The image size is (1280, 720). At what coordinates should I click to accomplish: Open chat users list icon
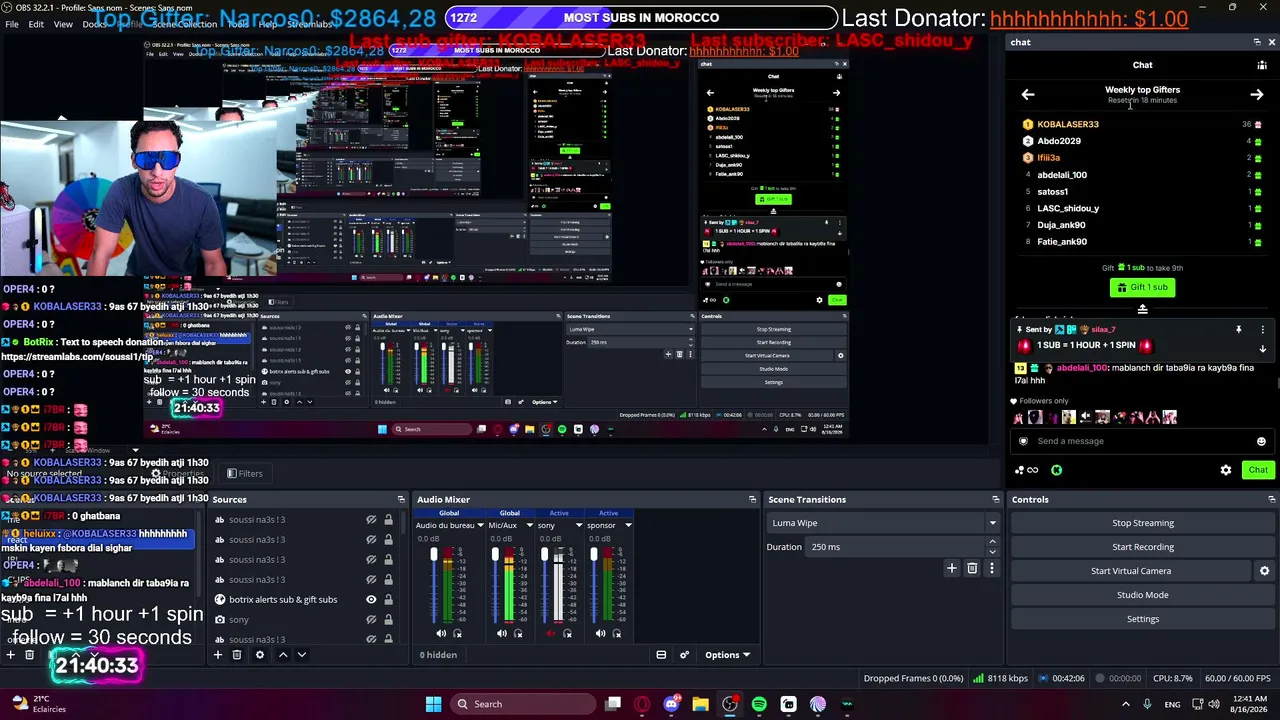[1262, 65]
